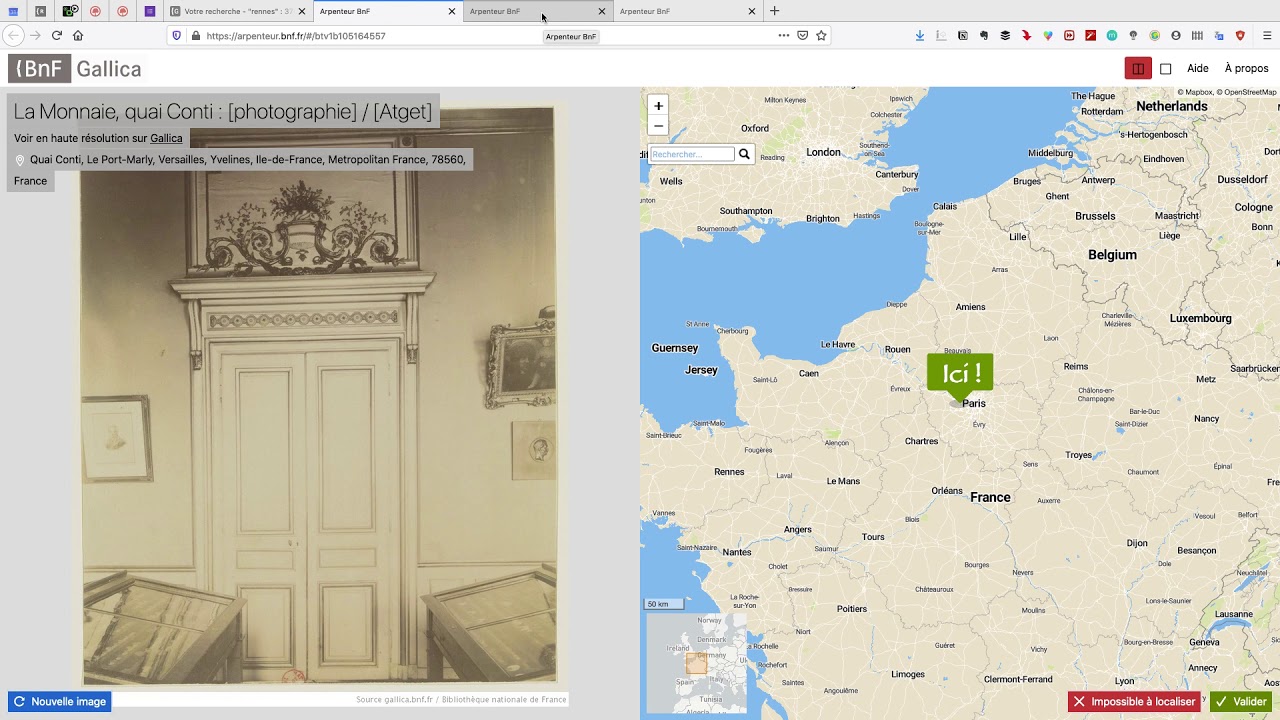
Task: Click the stacked layers extension icon
Action: coord(1005,35)
